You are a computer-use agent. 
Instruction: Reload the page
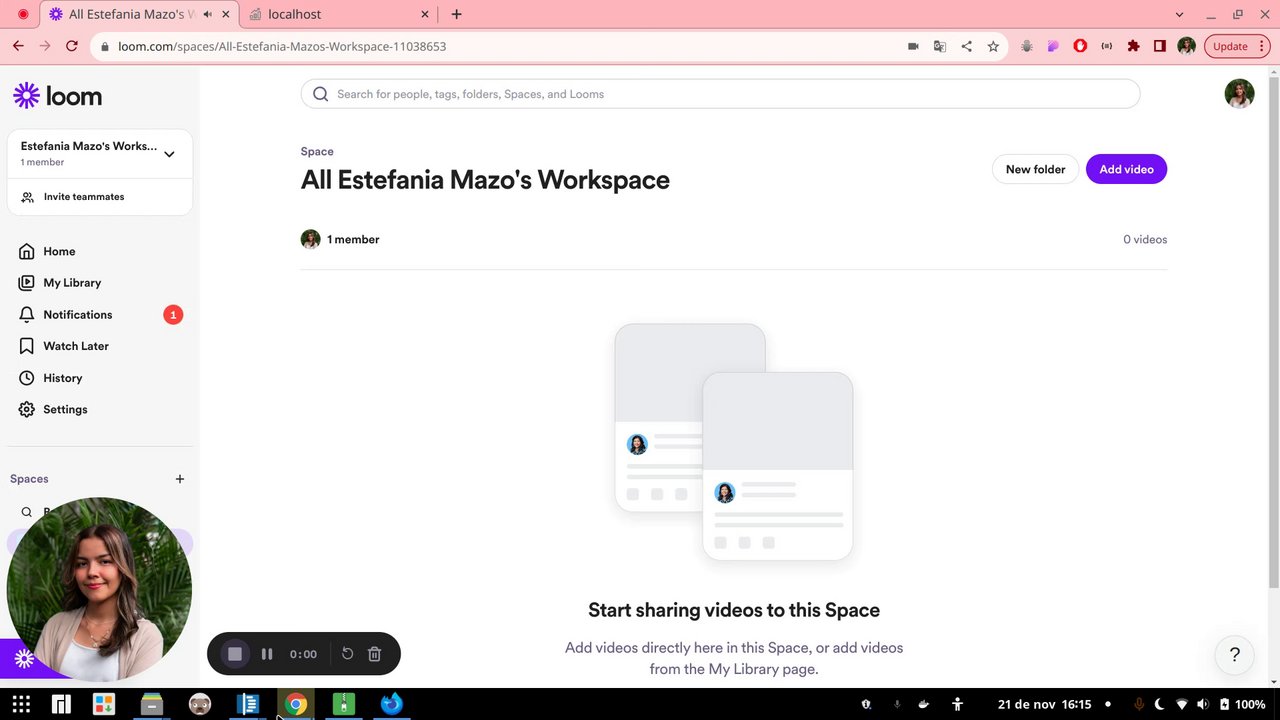tap(72, 46)
